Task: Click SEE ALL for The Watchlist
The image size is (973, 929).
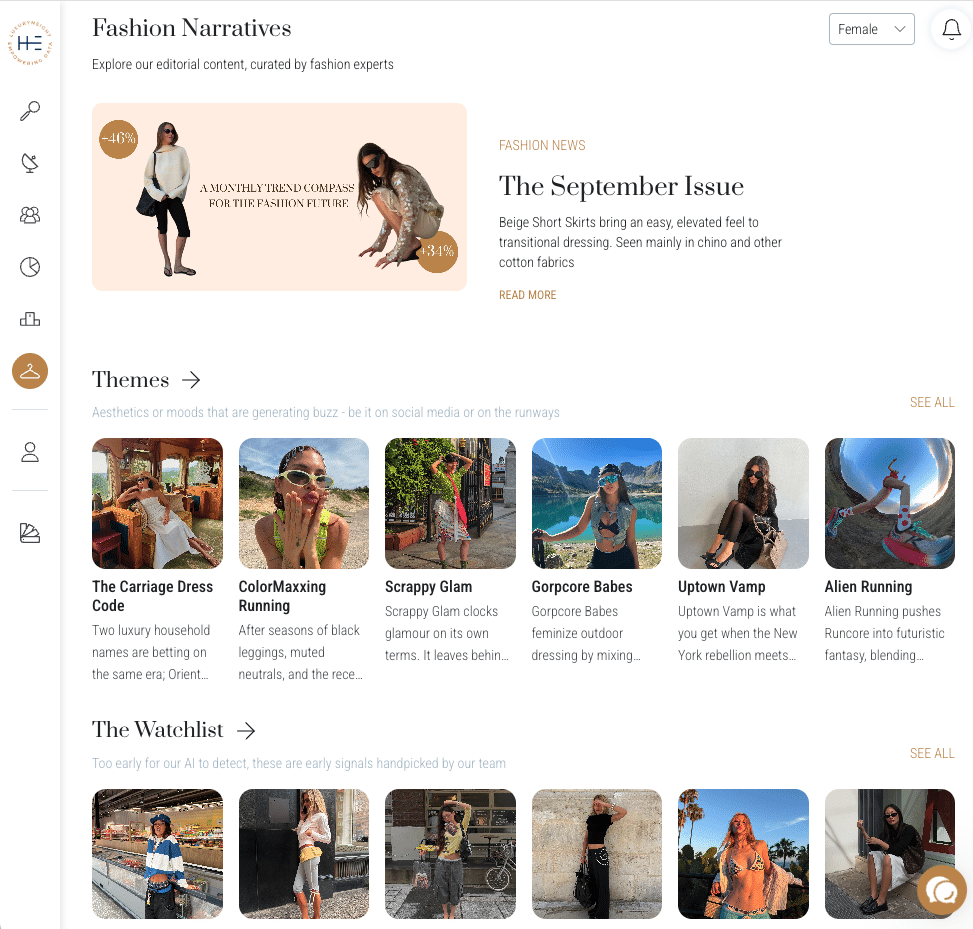Action: [x=932, y=753]
